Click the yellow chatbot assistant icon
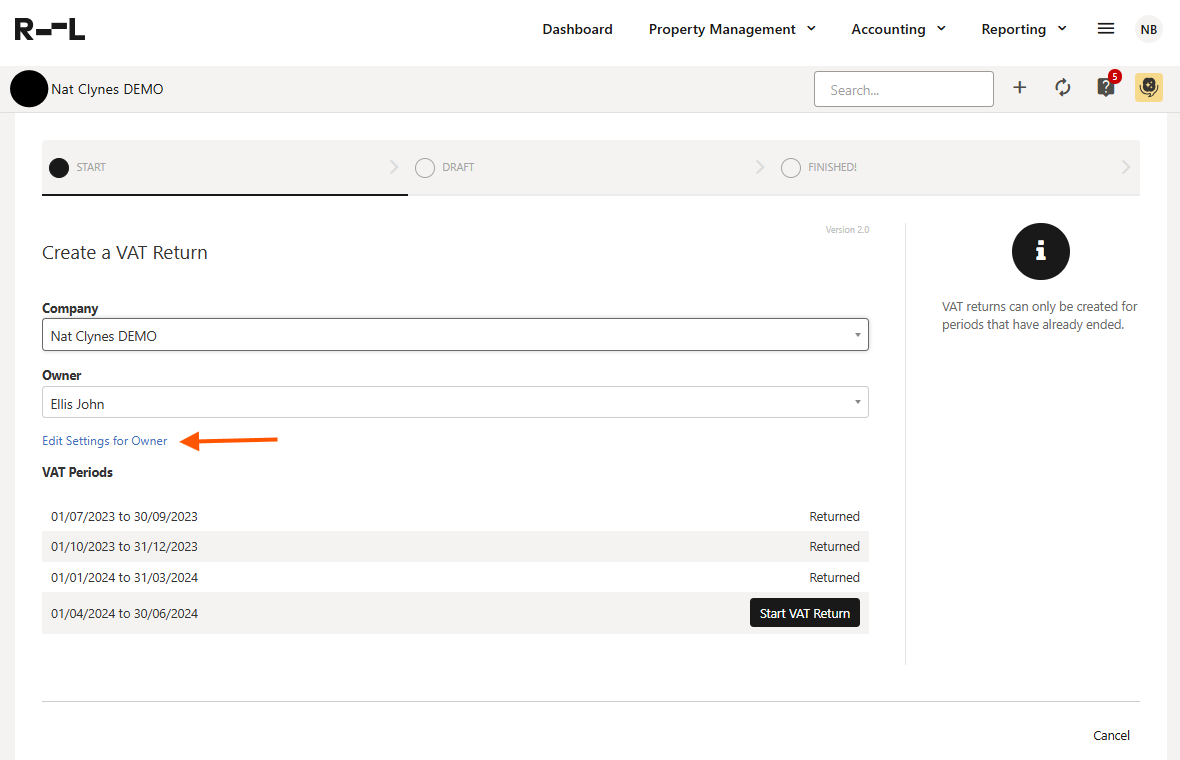Screen dimensions: 1180x760 coord(1149,88)
